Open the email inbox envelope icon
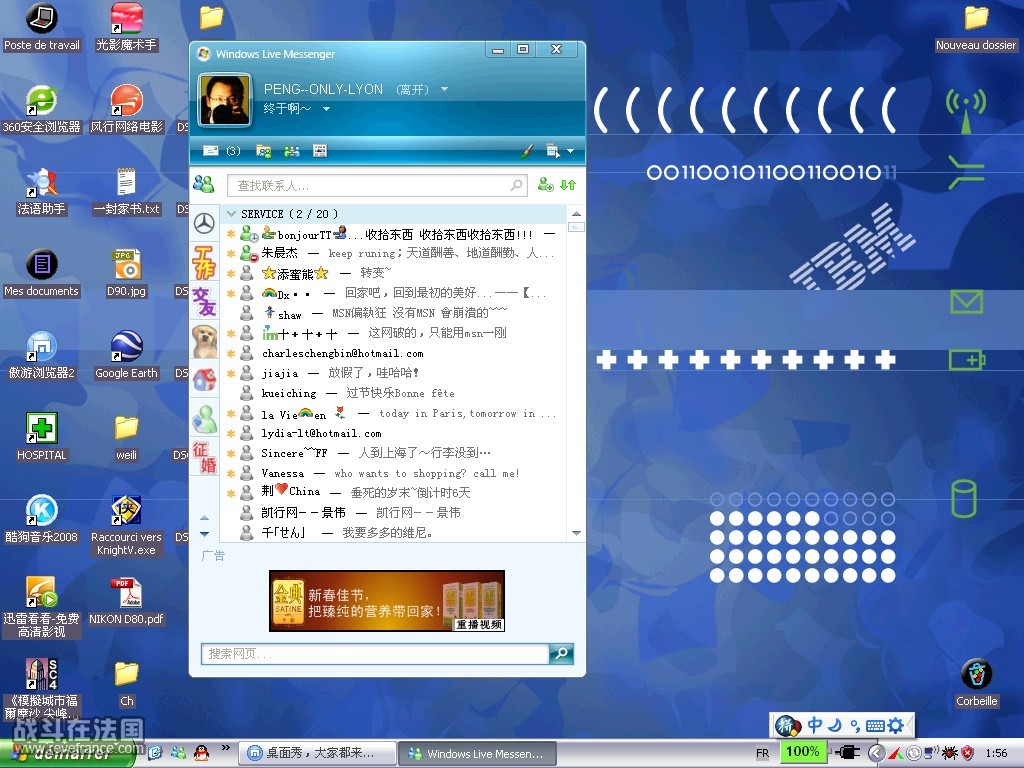Image resolution: width=1024 pixels, height=768 pixels. [x=211, y=151]
